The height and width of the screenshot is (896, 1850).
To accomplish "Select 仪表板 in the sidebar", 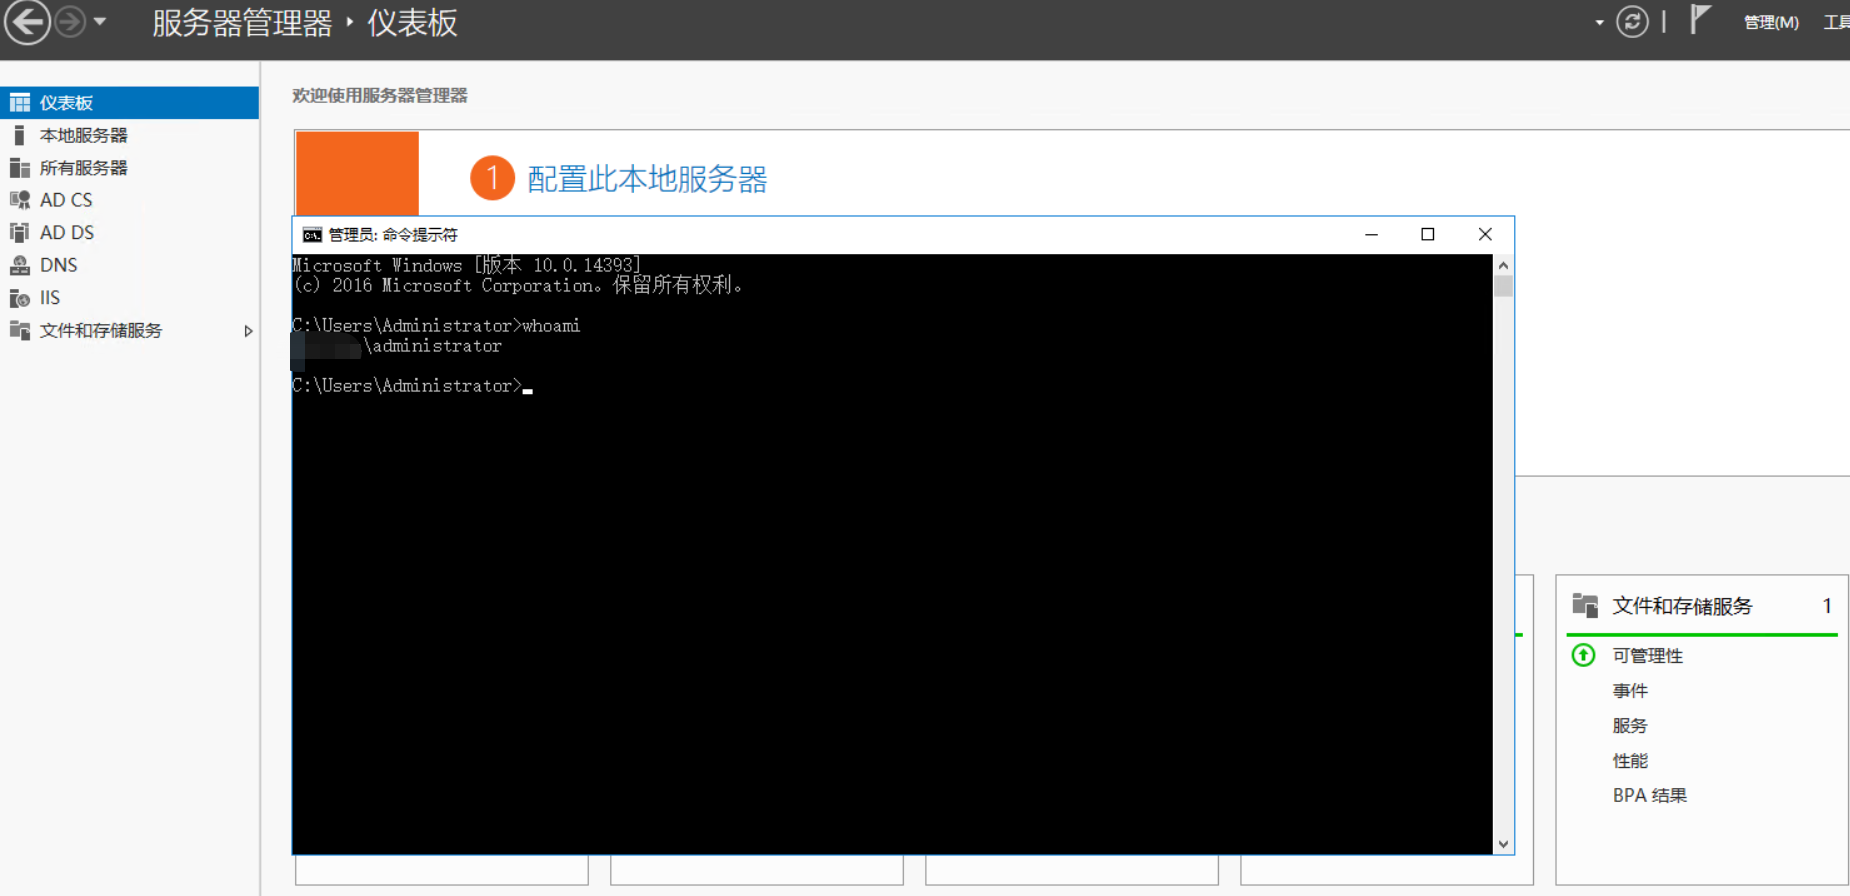I will 66,103.
